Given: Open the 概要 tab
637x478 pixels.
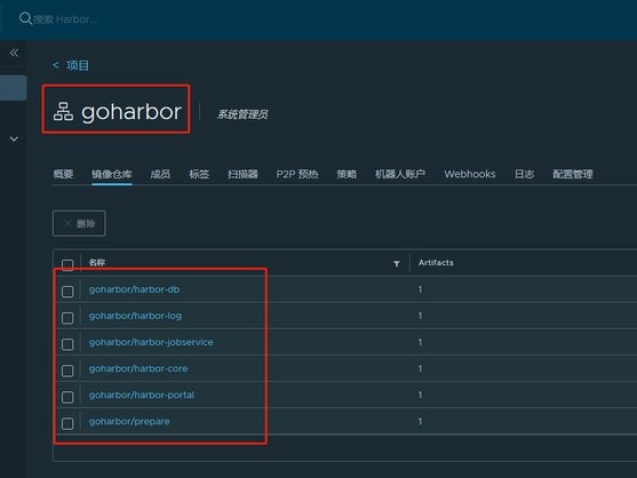Looking at the screenshot, I should click(63, 174).
